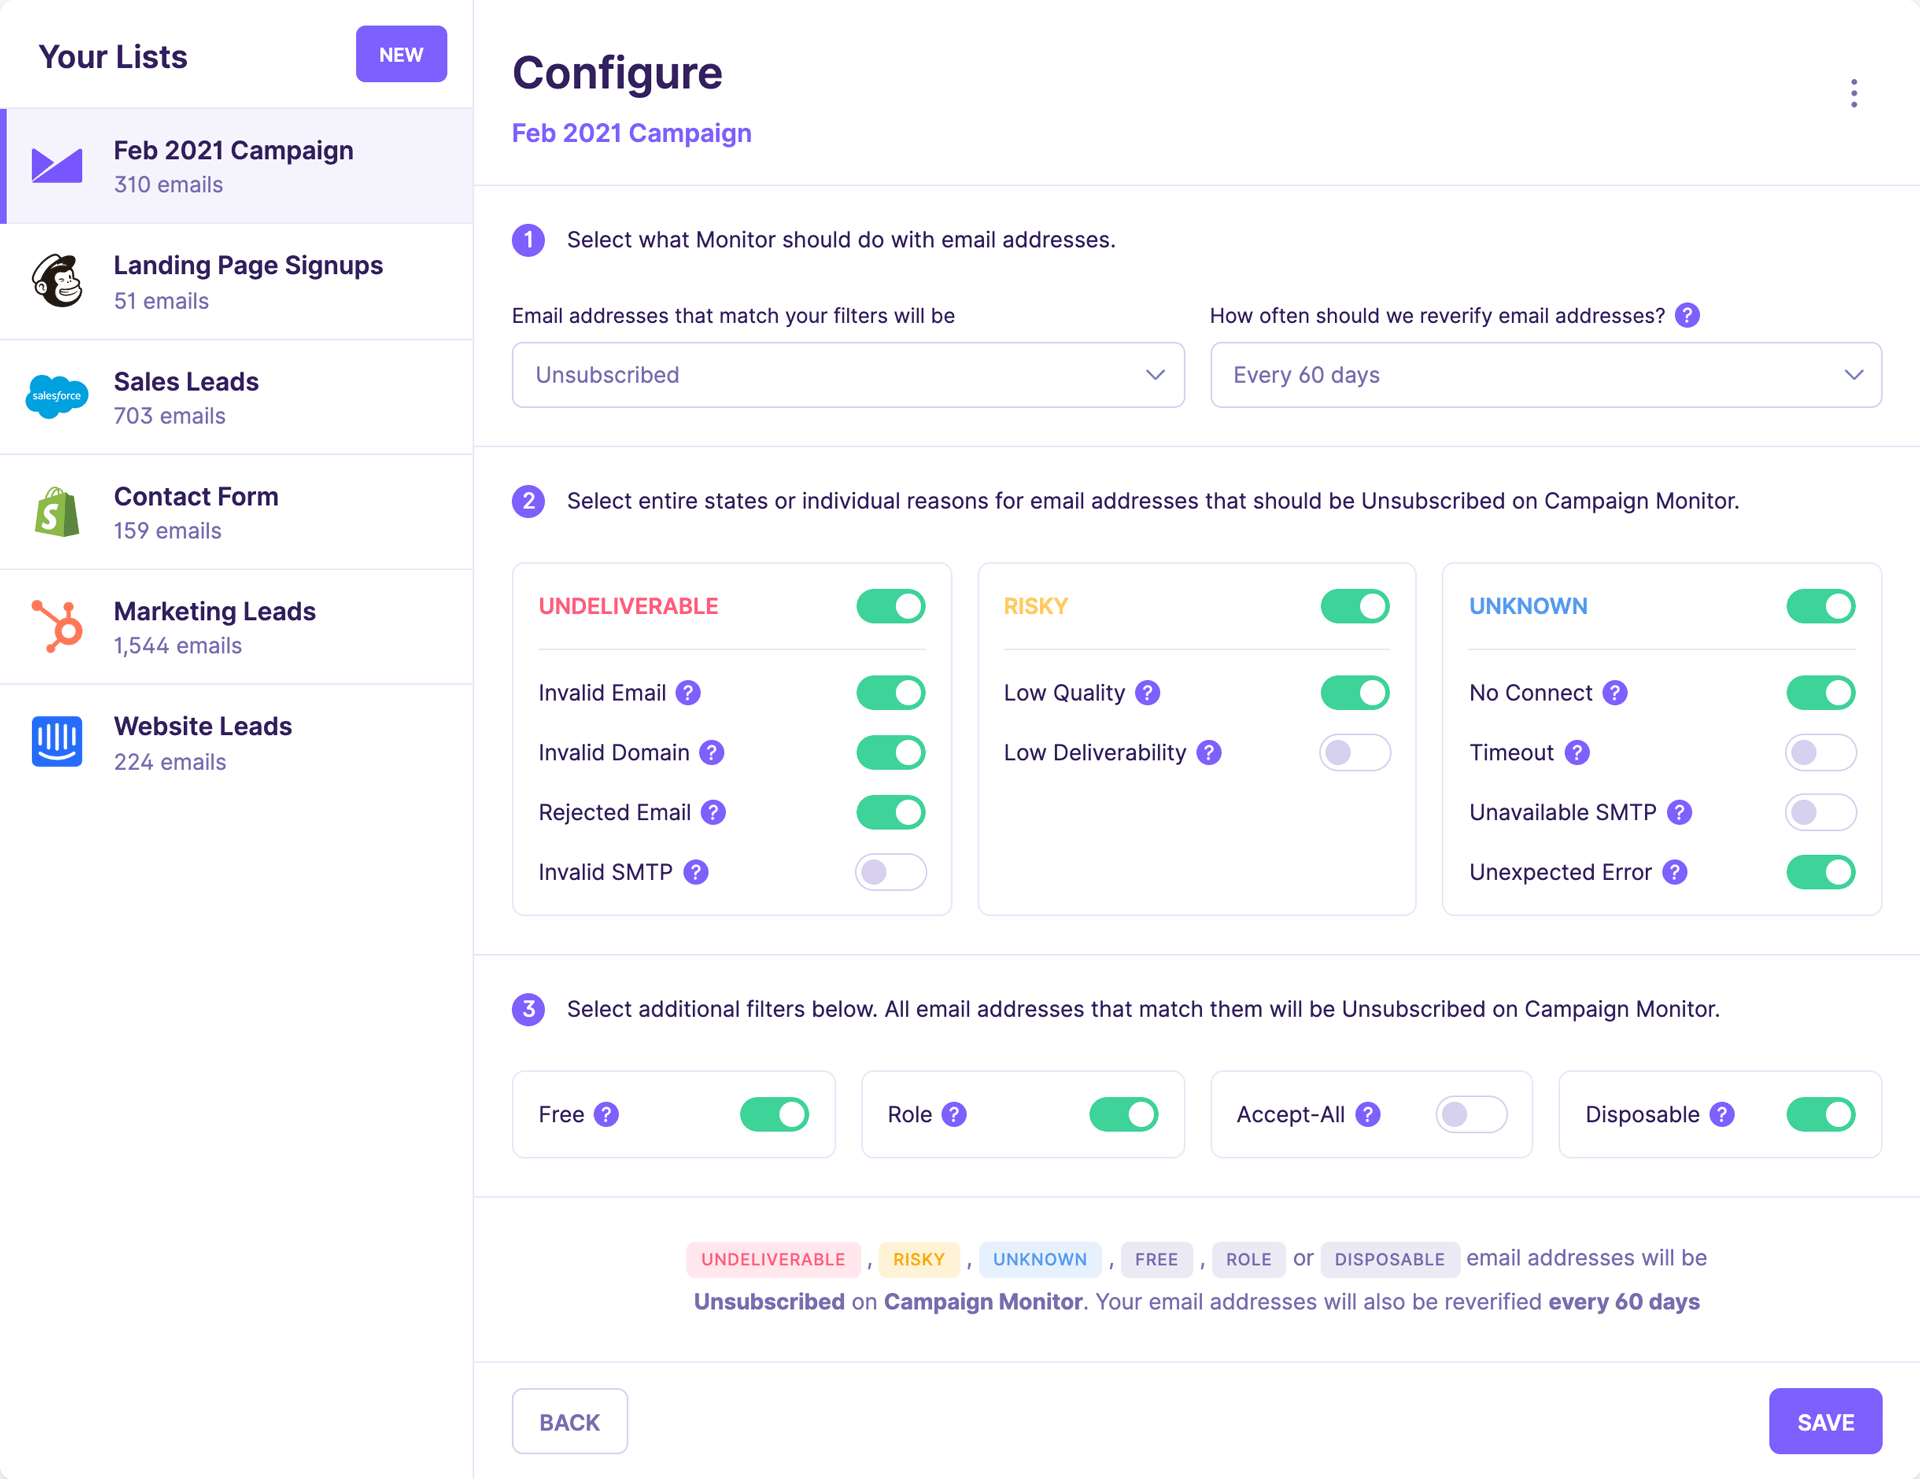Image resolution: width=1920 pixels, height=1479 pixels.
Task: Click the HubSpot sprocket icon
Action: click(57, 627)
